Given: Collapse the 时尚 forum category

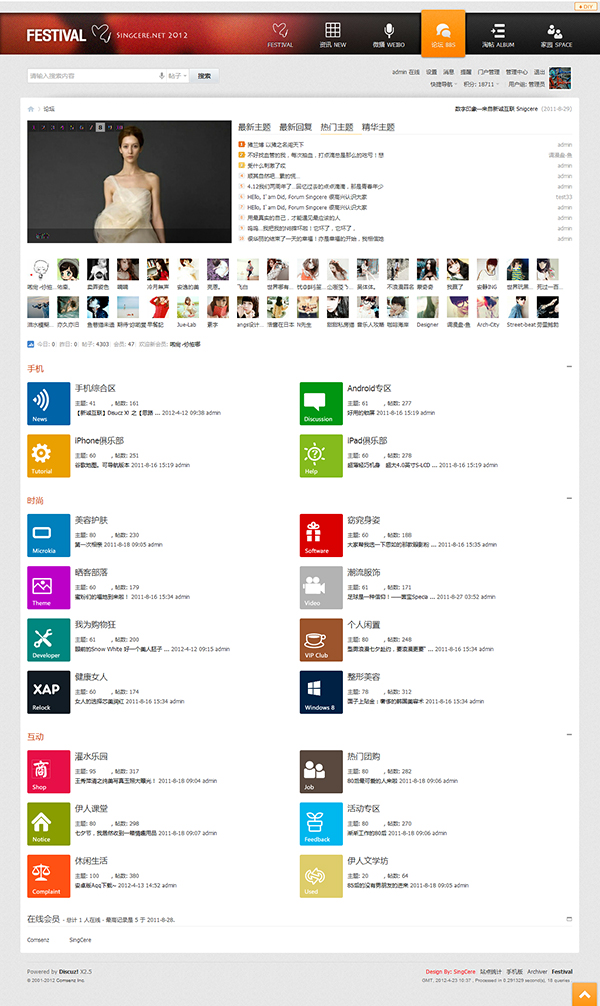Looking at the screenshot, I should [569, 498].
